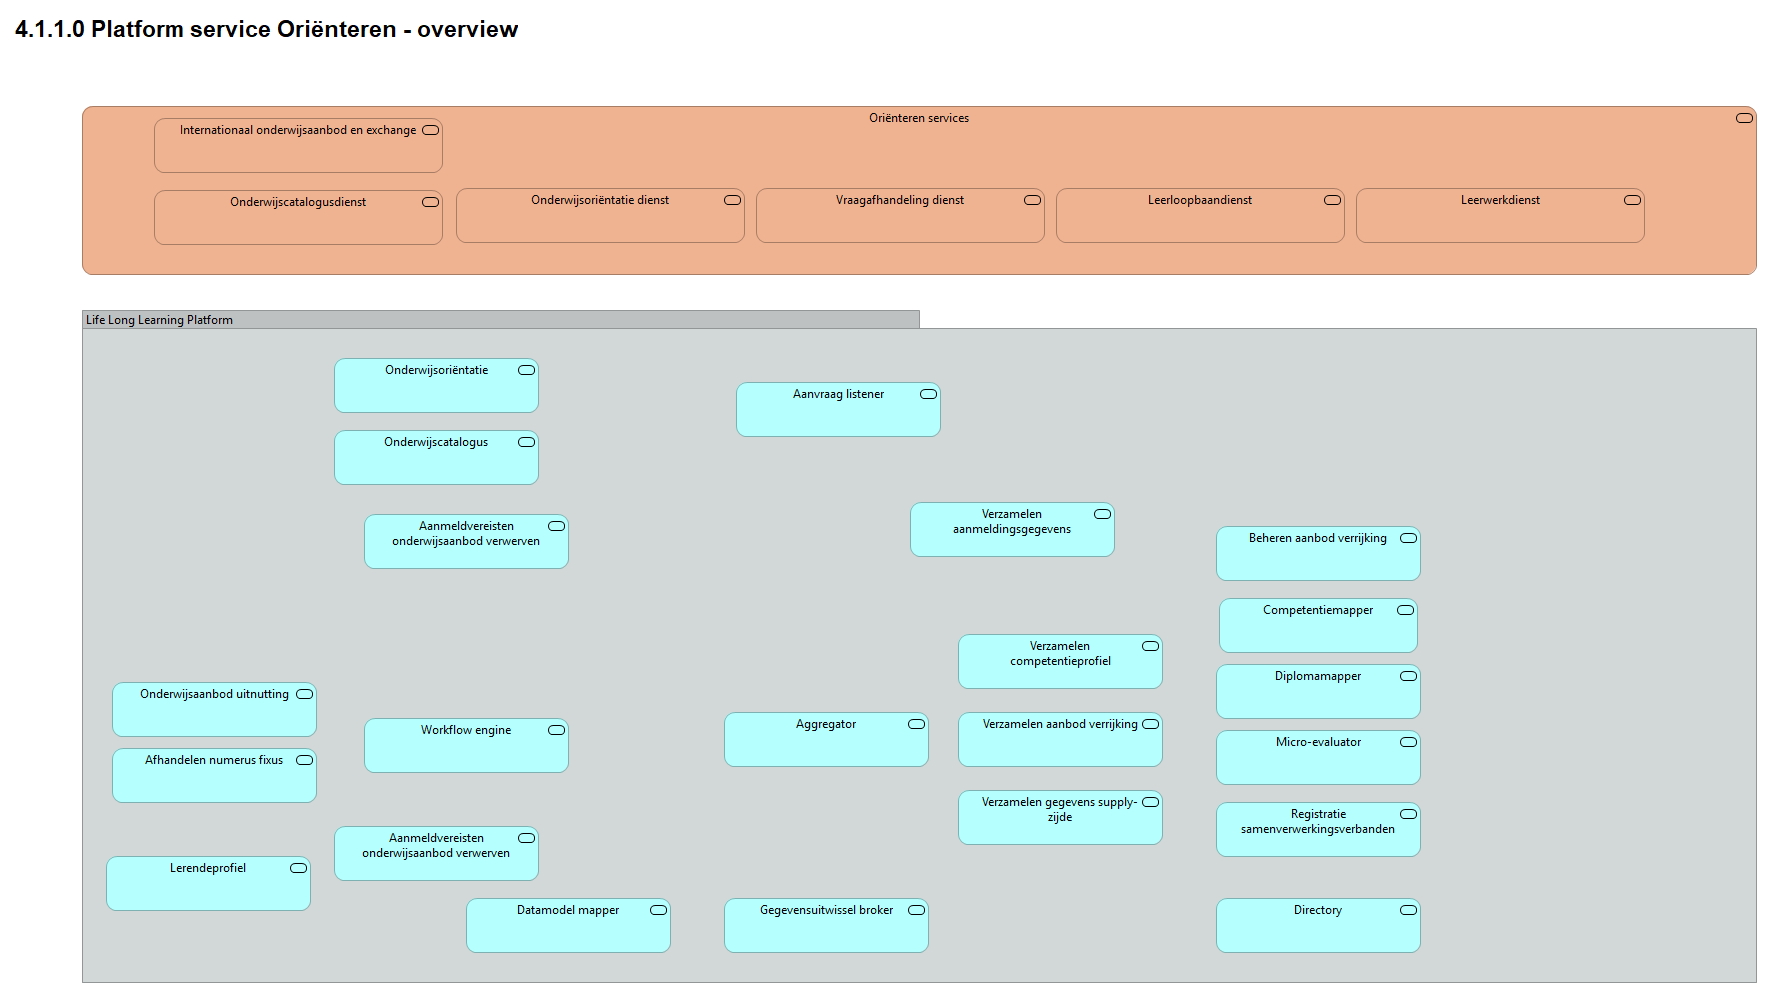Select the Lerendeprofiel element
This screenshot has width=1767, height=993.
point(208,883)
